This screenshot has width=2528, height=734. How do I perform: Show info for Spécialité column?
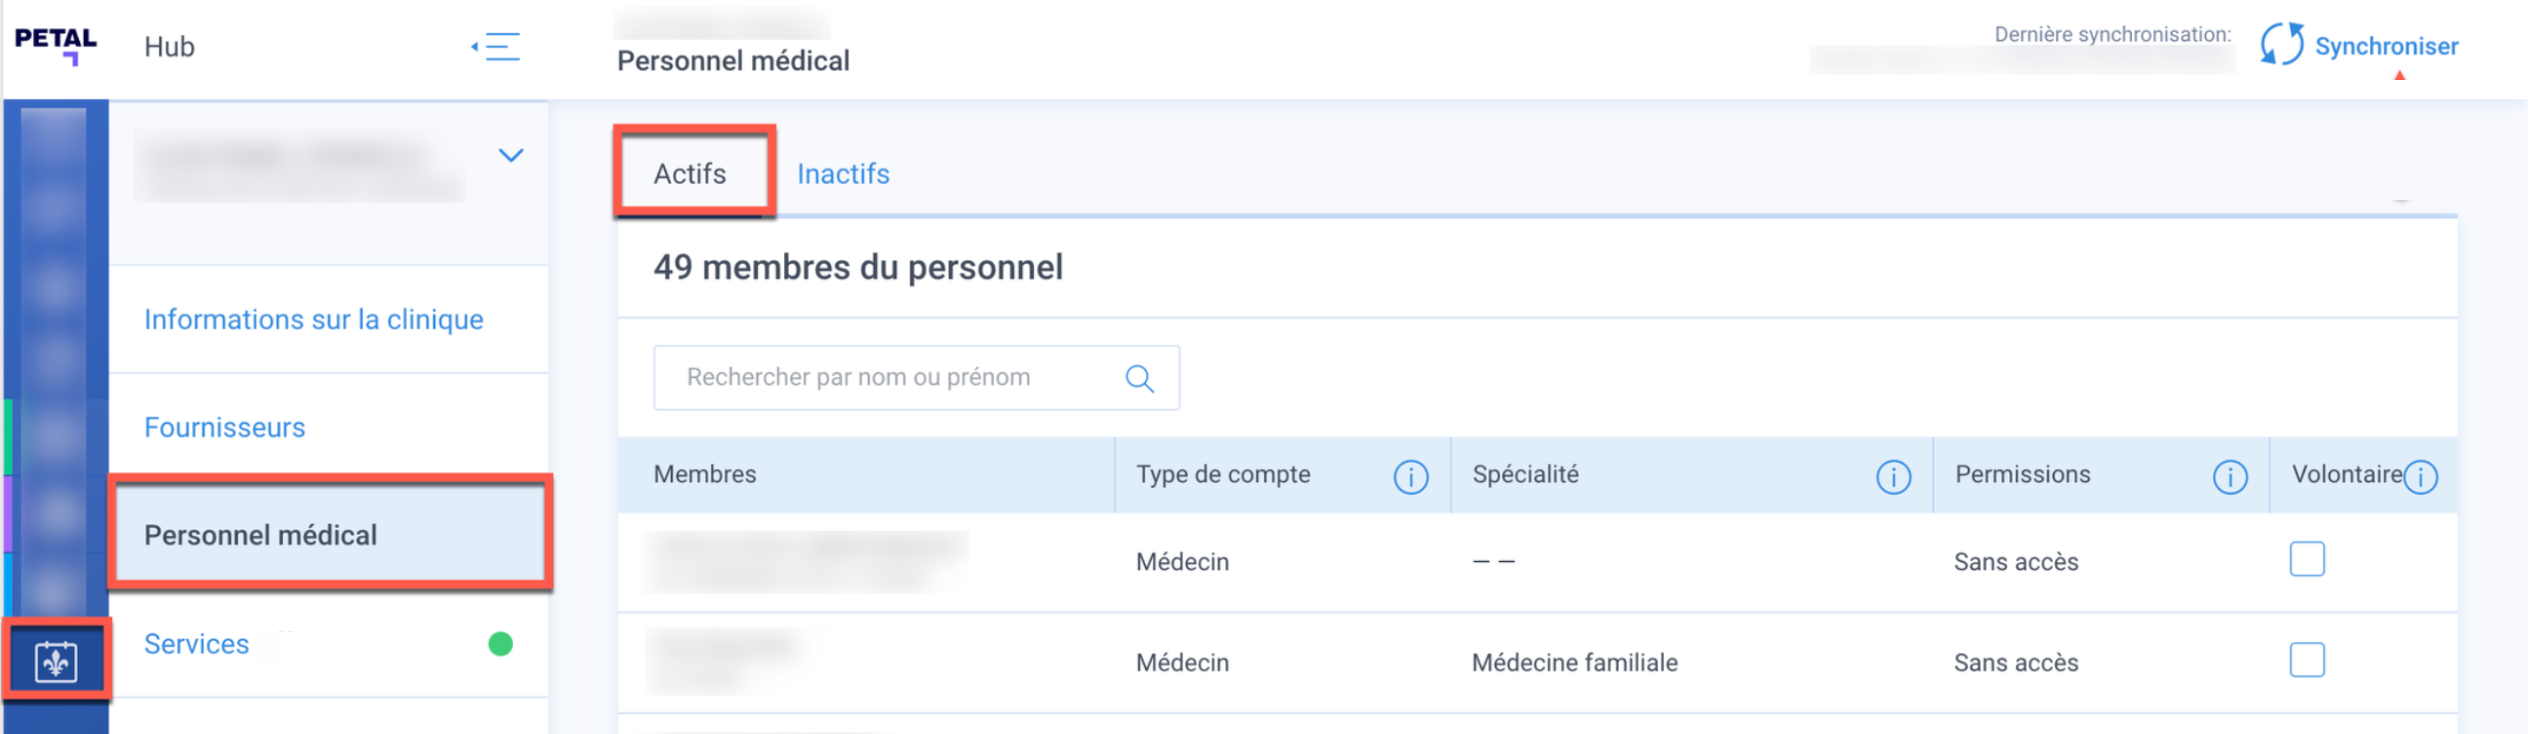1892,477
